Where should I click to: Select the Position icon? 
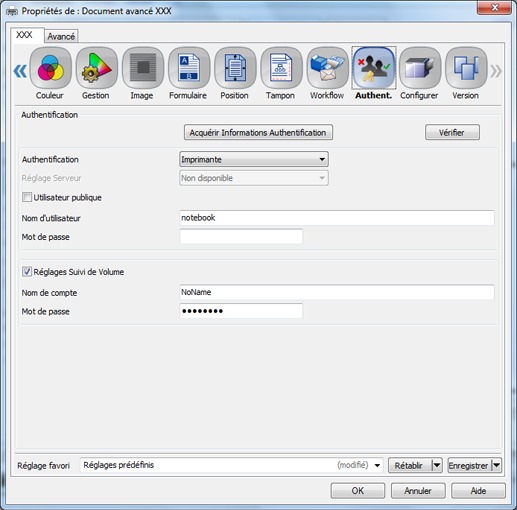[235, 68]
